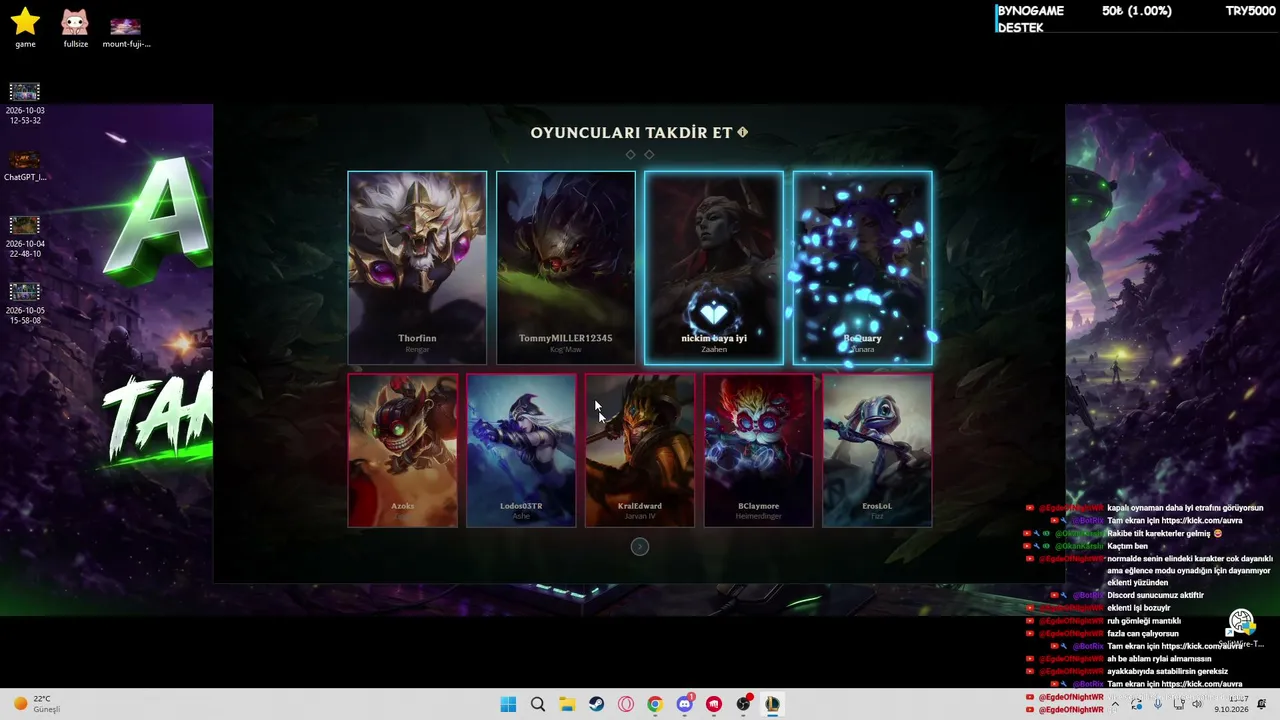The image size is (1280, 720).
Task: Open Discord from the taskbar
Action: [685, 704]
